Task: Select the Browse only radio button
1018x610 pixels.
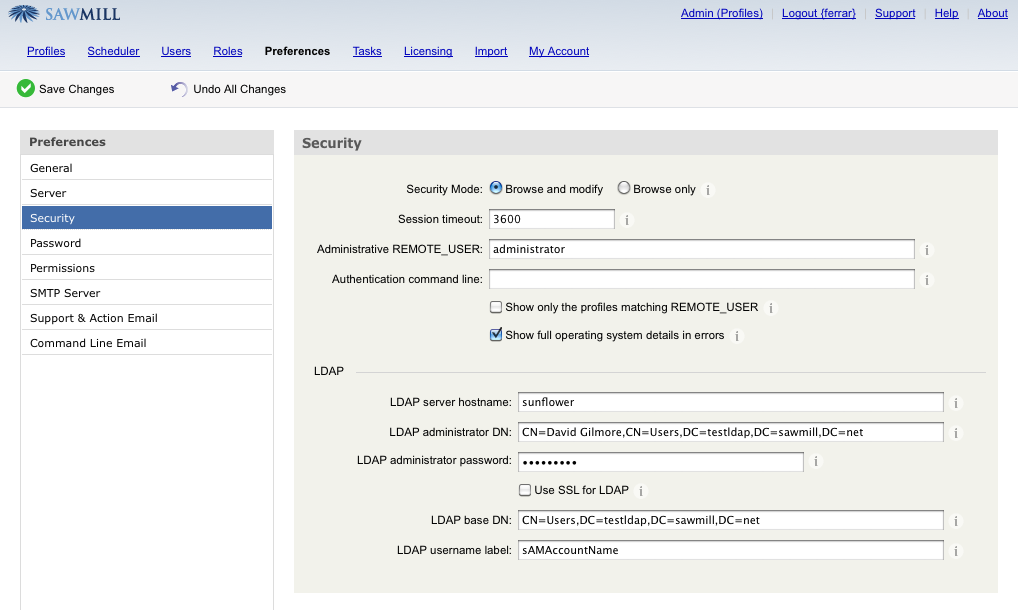Action: point(624,188)
